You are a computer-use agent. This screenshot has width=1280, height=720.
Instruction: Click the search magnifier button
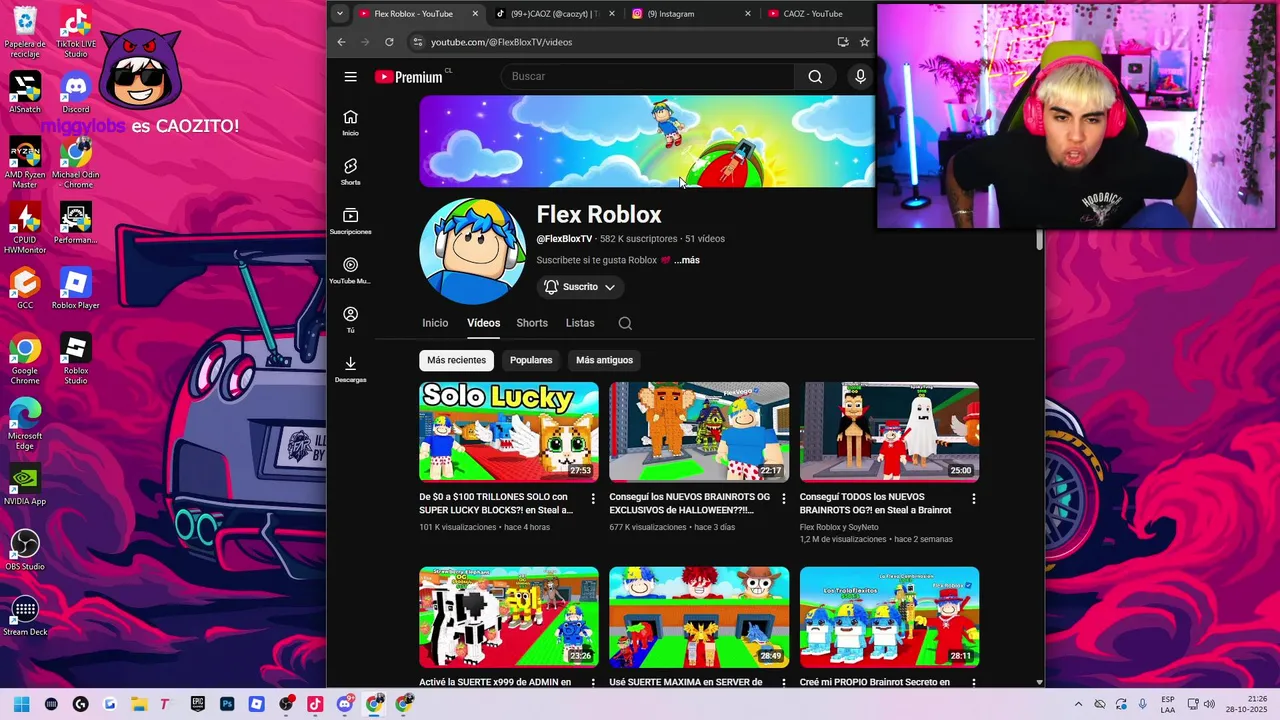tap(815, 77)
